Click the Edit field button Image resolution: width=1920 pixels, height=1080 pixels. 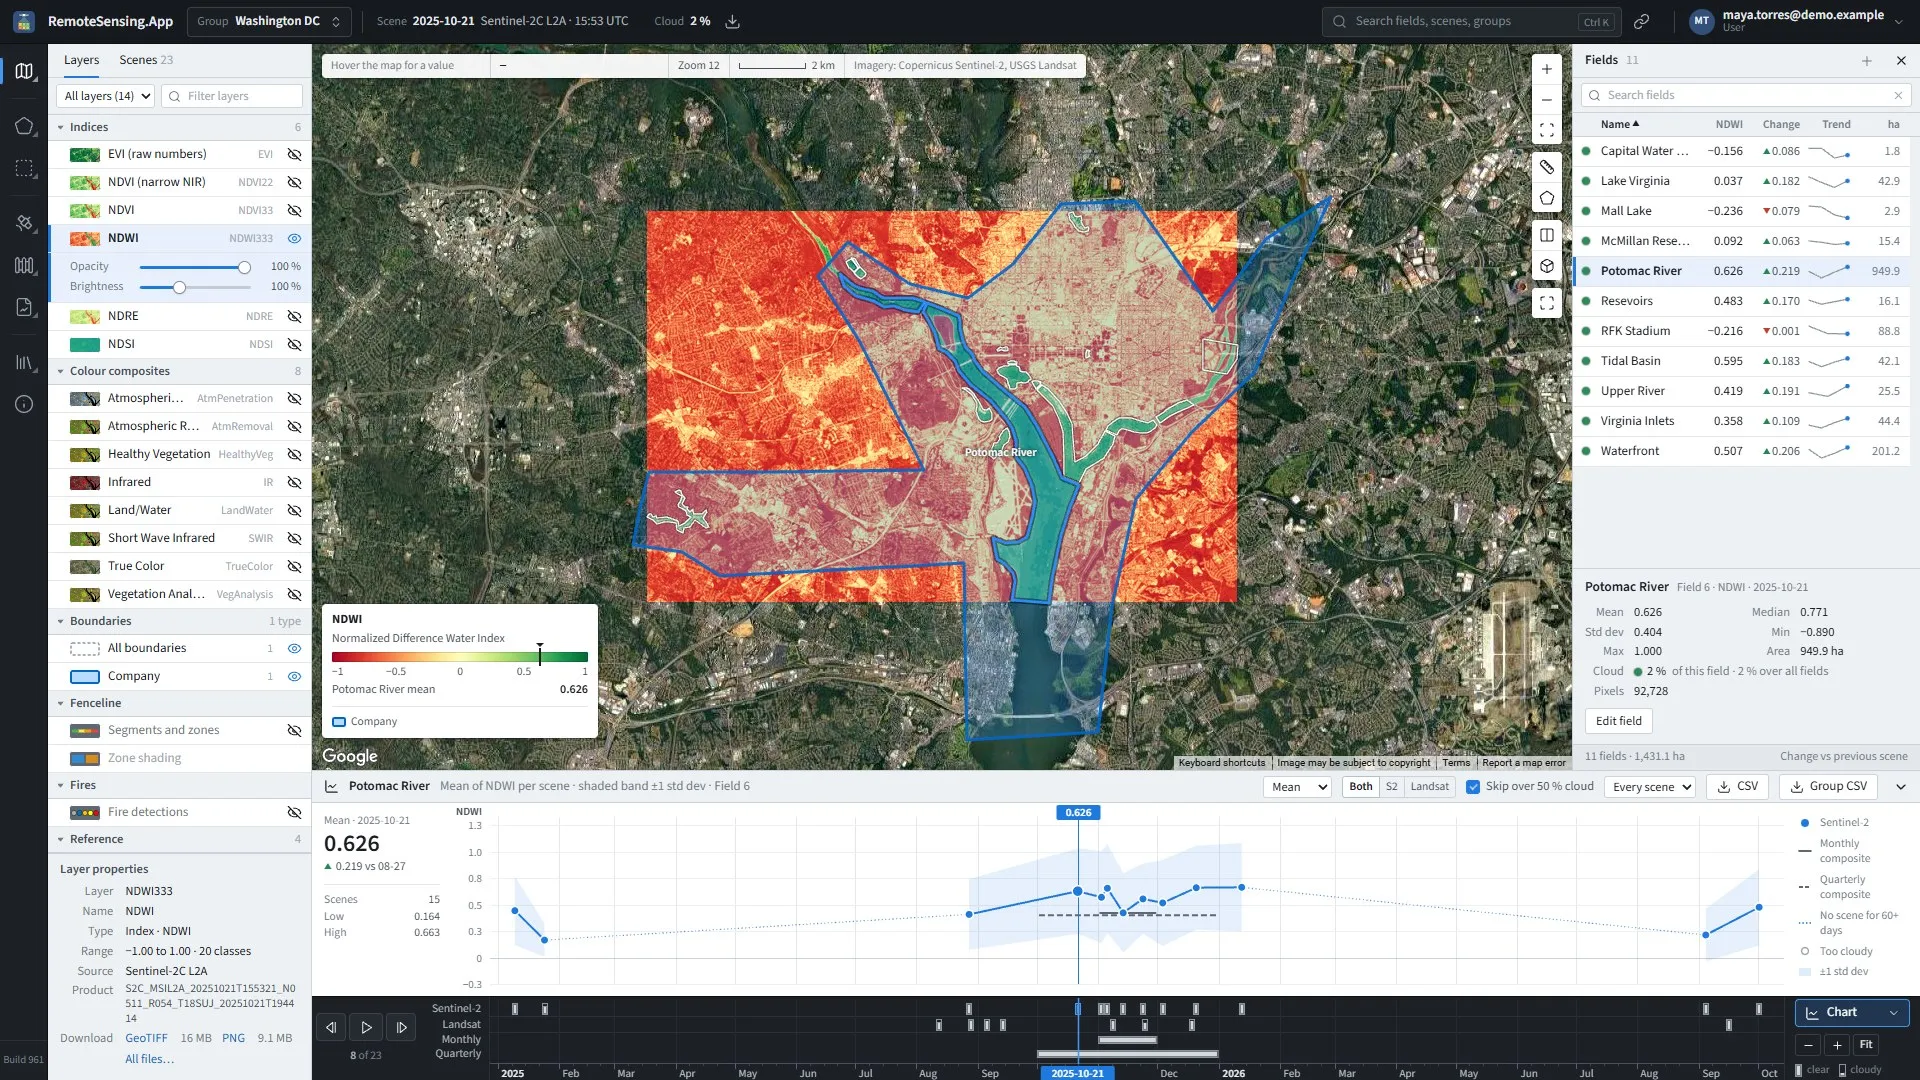(x=1618, y=721)
